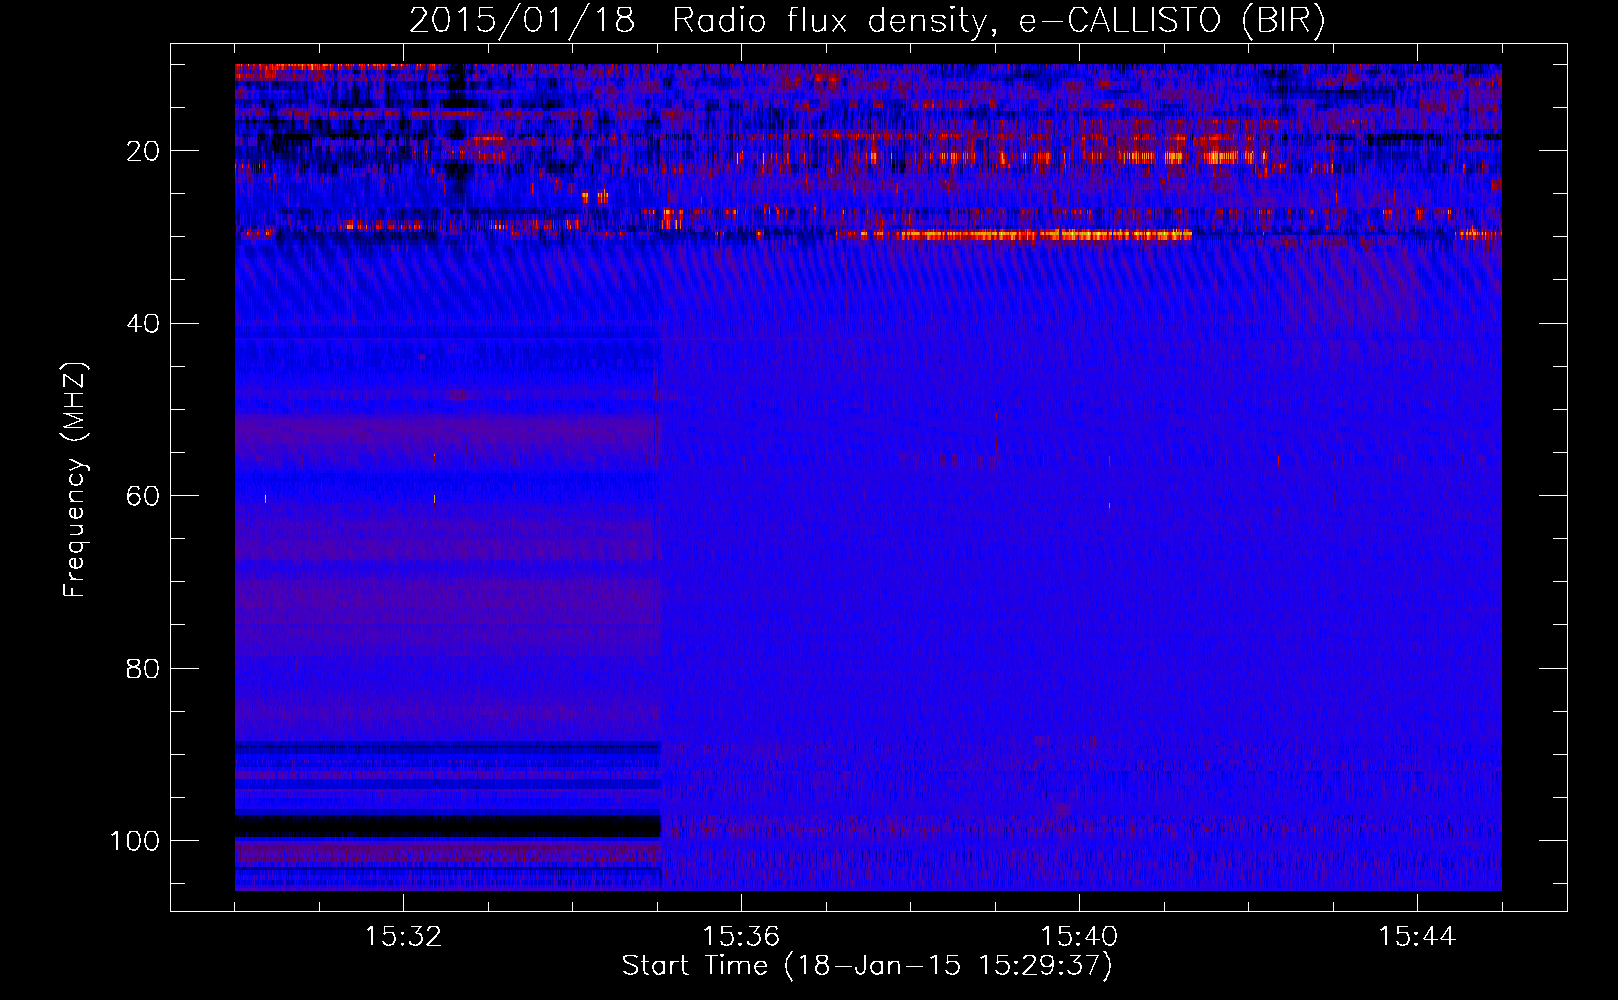Click the 60 frequency tick label
1618x1000 pixels.
pos(143,496)
